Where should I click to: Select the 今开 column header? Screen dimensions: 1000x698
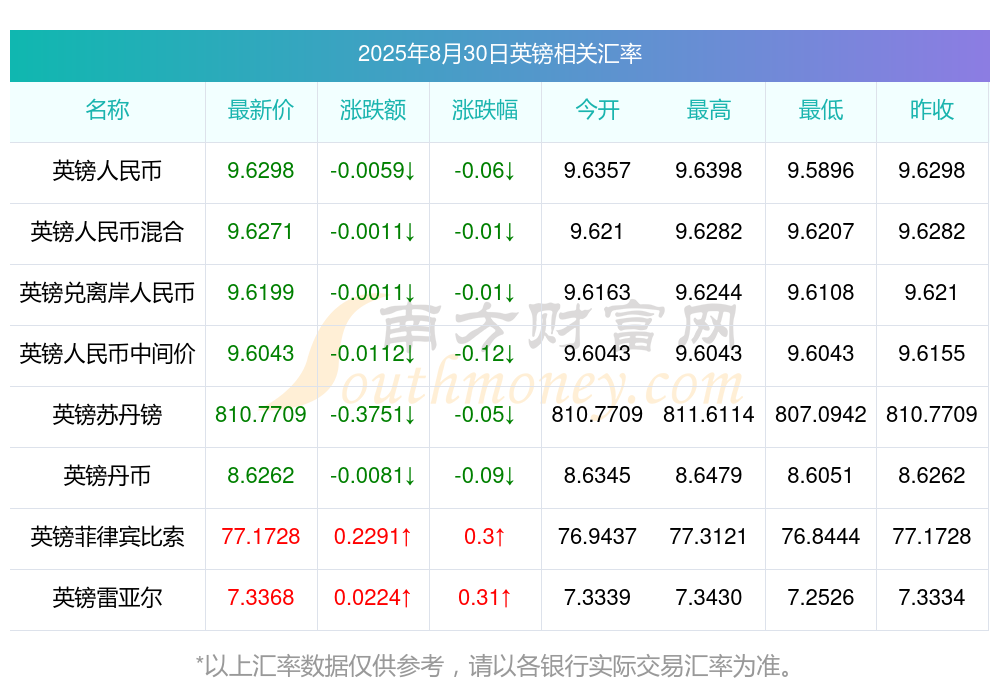pos(597,110)
